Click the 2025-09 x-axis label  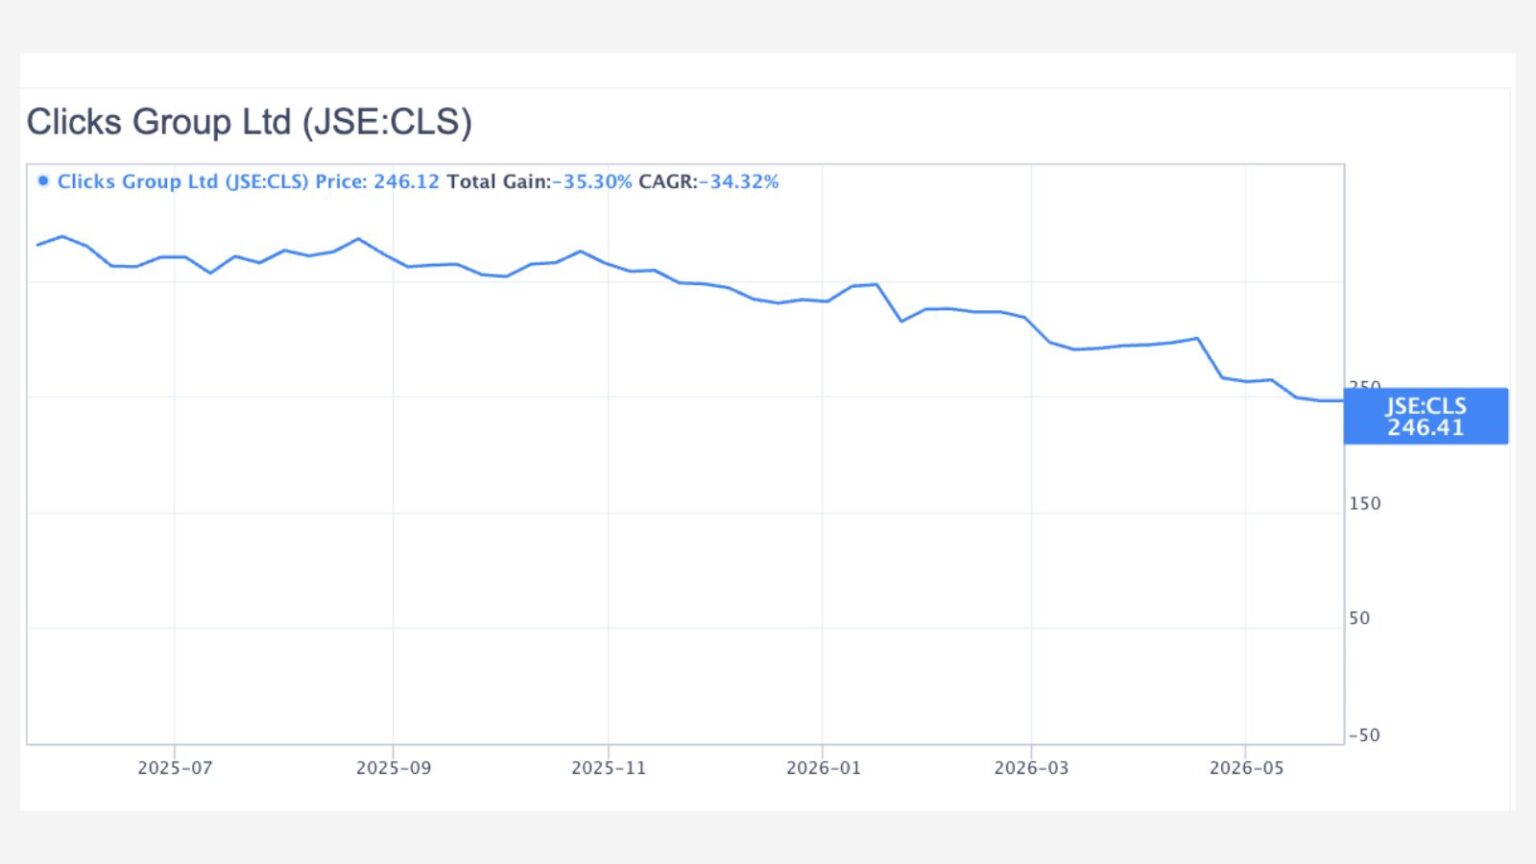coord(393,768)
